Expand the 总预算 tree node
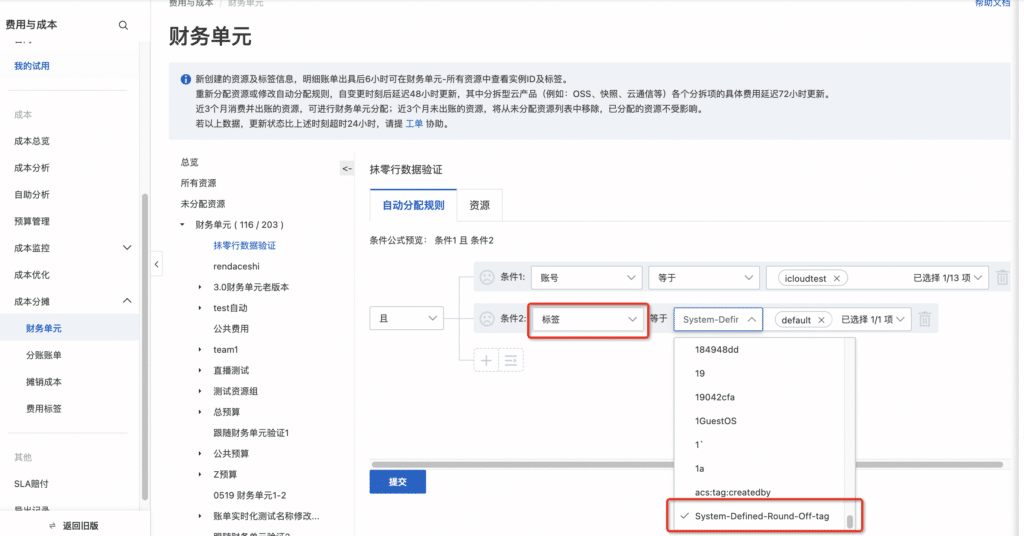 200,412
